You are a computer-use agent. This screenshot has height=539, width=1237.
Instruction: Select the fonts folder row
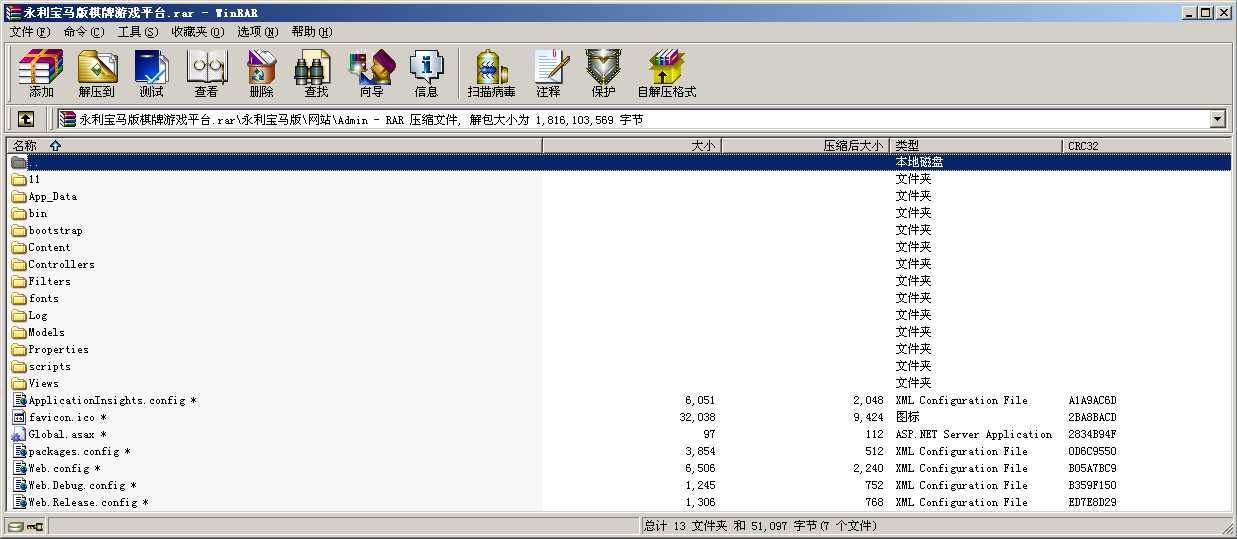[618, 298]
